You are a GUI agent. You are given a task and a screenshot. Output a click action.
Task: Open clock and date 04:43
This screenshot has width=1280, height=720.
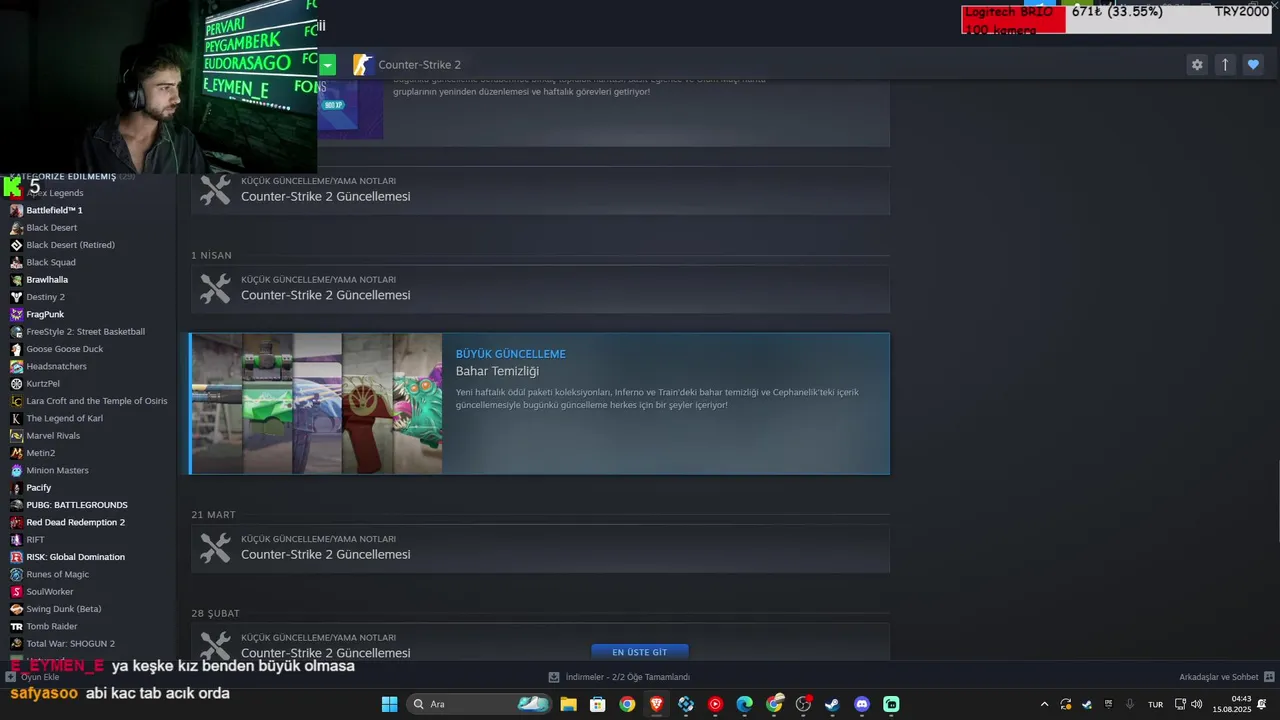(1232, 704)
